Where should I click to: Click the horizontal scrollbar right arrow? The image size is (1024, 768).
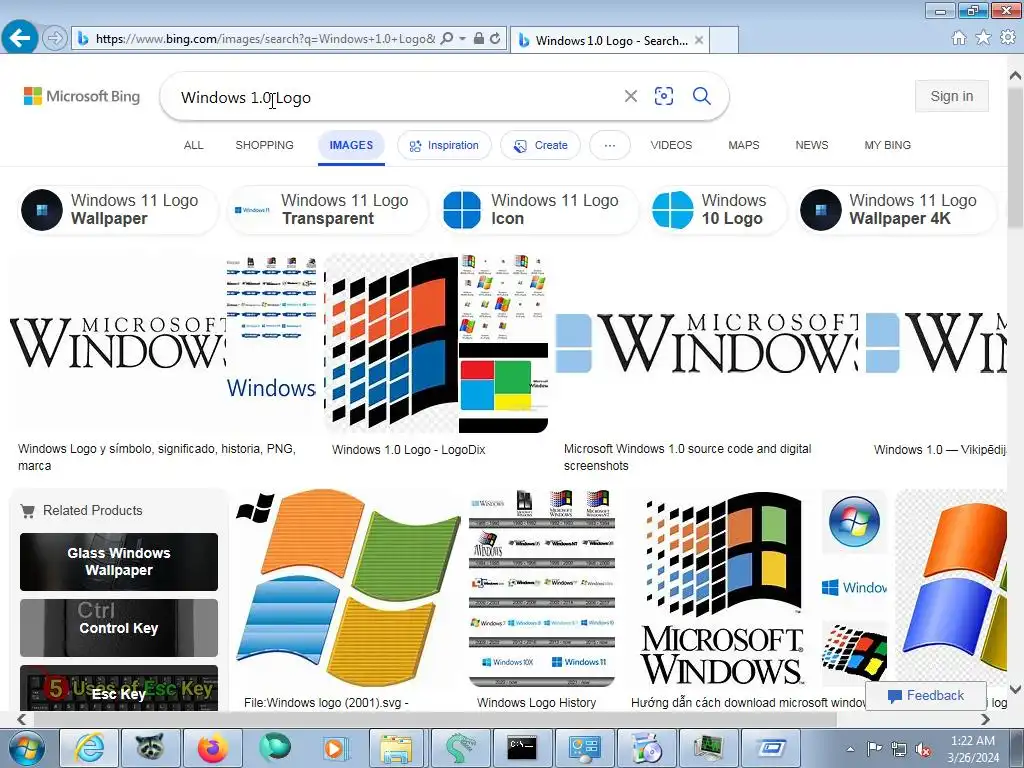[x=985, y=720]
